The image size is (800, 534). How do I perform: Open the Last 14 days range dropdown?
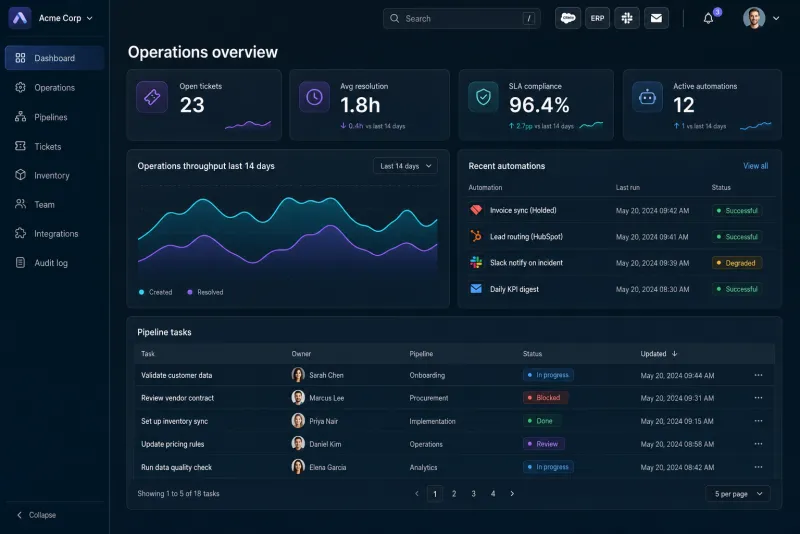click(x=405, y=166)
